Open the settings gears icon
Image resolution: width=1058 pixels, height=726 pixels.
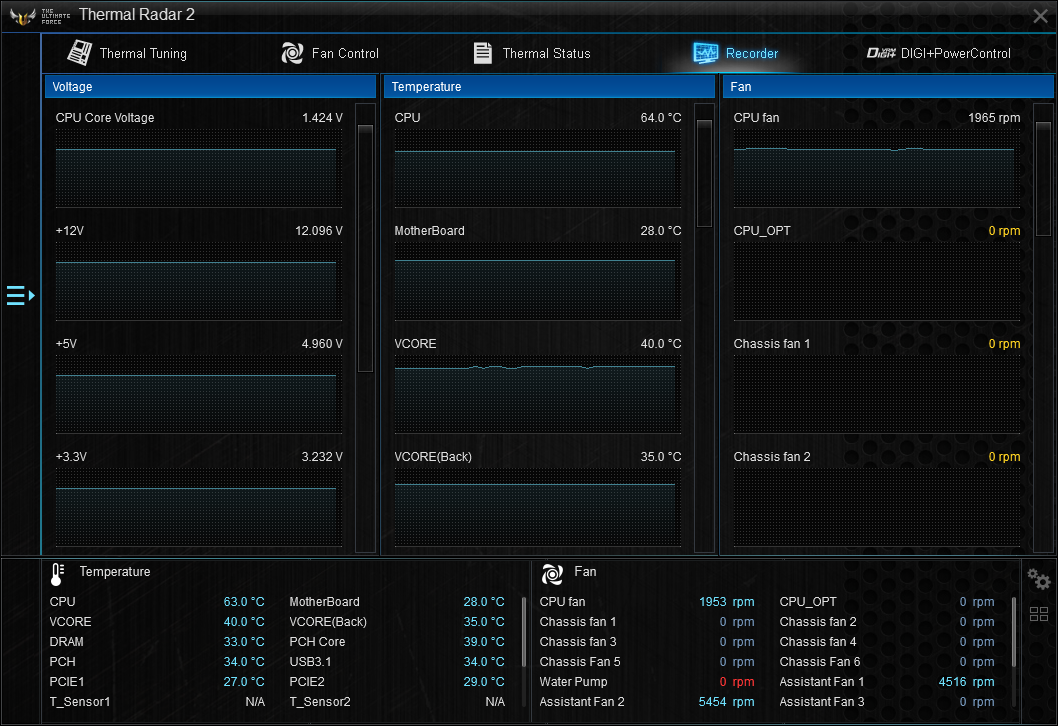1038,579
